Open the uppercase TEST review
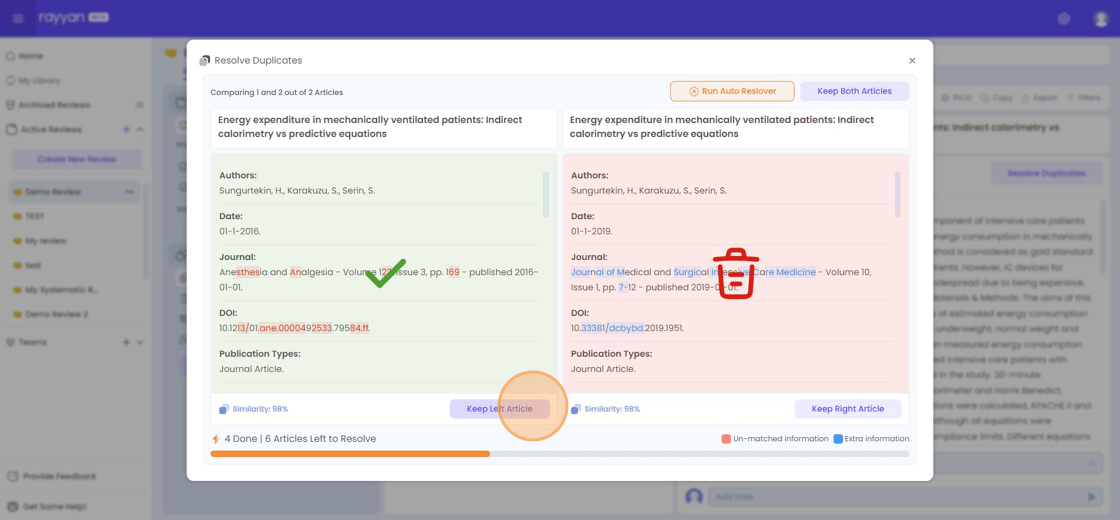This screenshot has width=1120, height=520. 35,216
